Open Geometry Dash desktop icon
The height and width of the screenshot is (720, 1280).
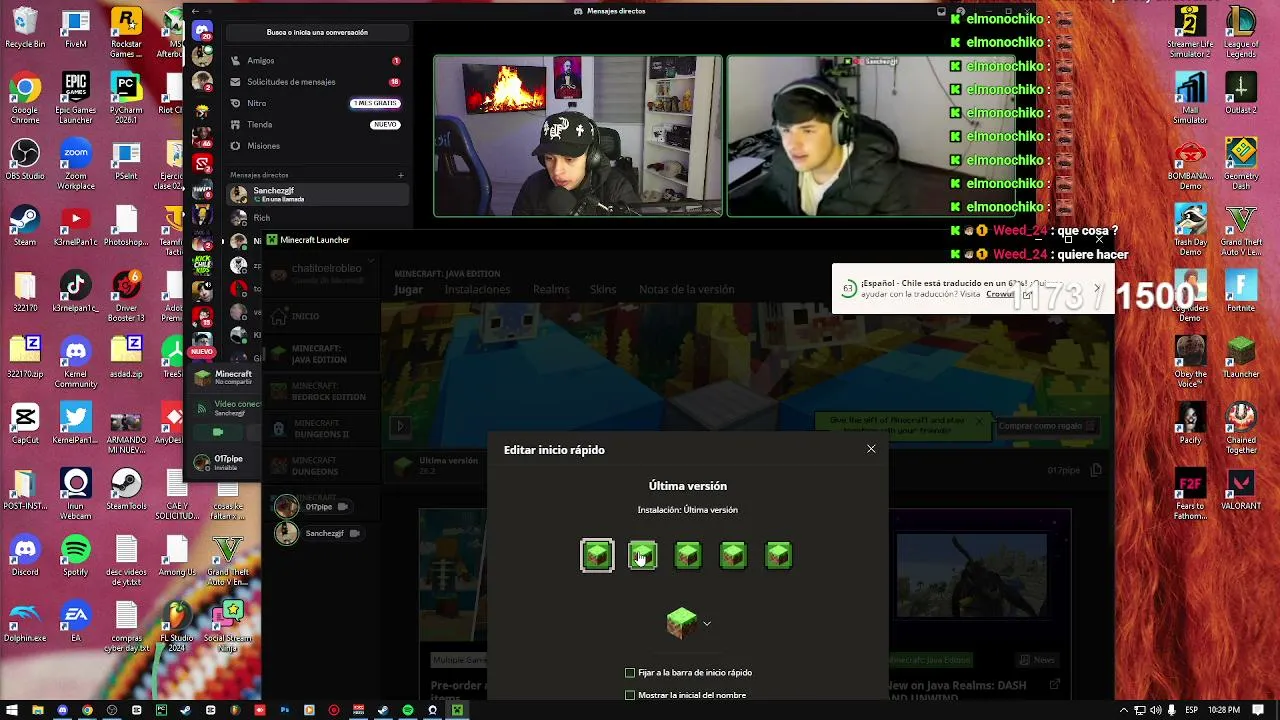tap(1241, 165)
